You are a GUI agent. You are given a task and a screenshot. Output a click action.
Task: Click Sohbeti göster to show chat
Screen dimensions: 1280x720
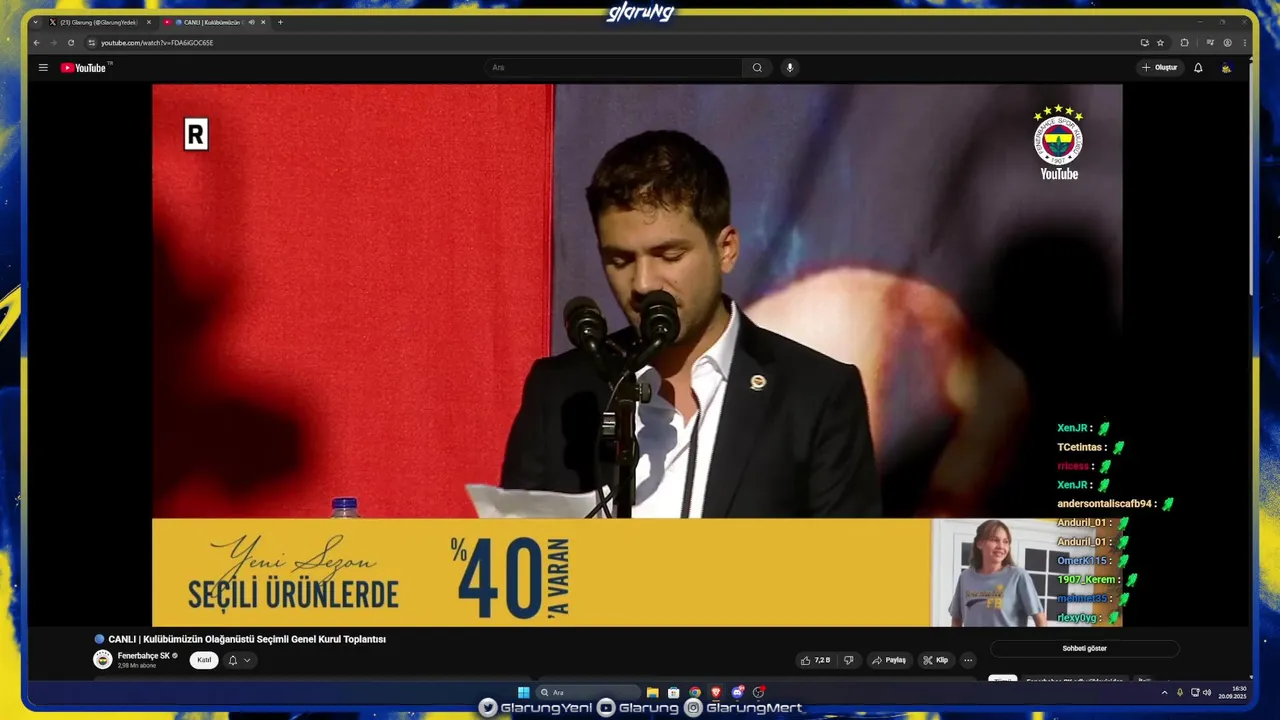pyautogui.click(x=1084, y=648)
